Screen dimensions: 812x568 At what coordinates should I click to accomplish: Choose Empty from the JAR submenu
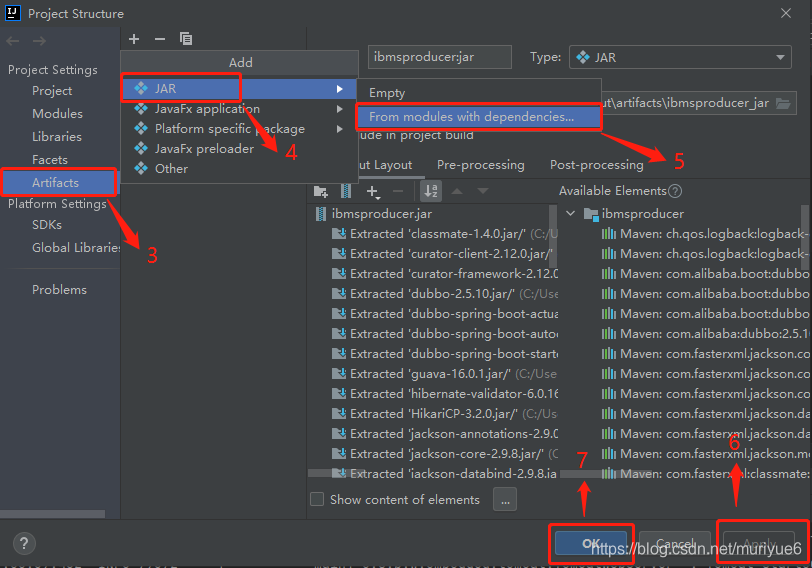479,93
